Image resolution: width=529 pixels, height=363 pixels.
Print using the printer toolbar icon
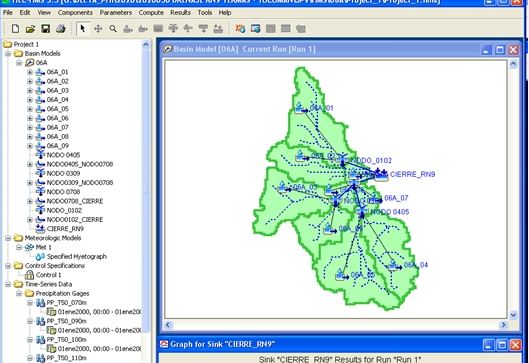point(61,29)
